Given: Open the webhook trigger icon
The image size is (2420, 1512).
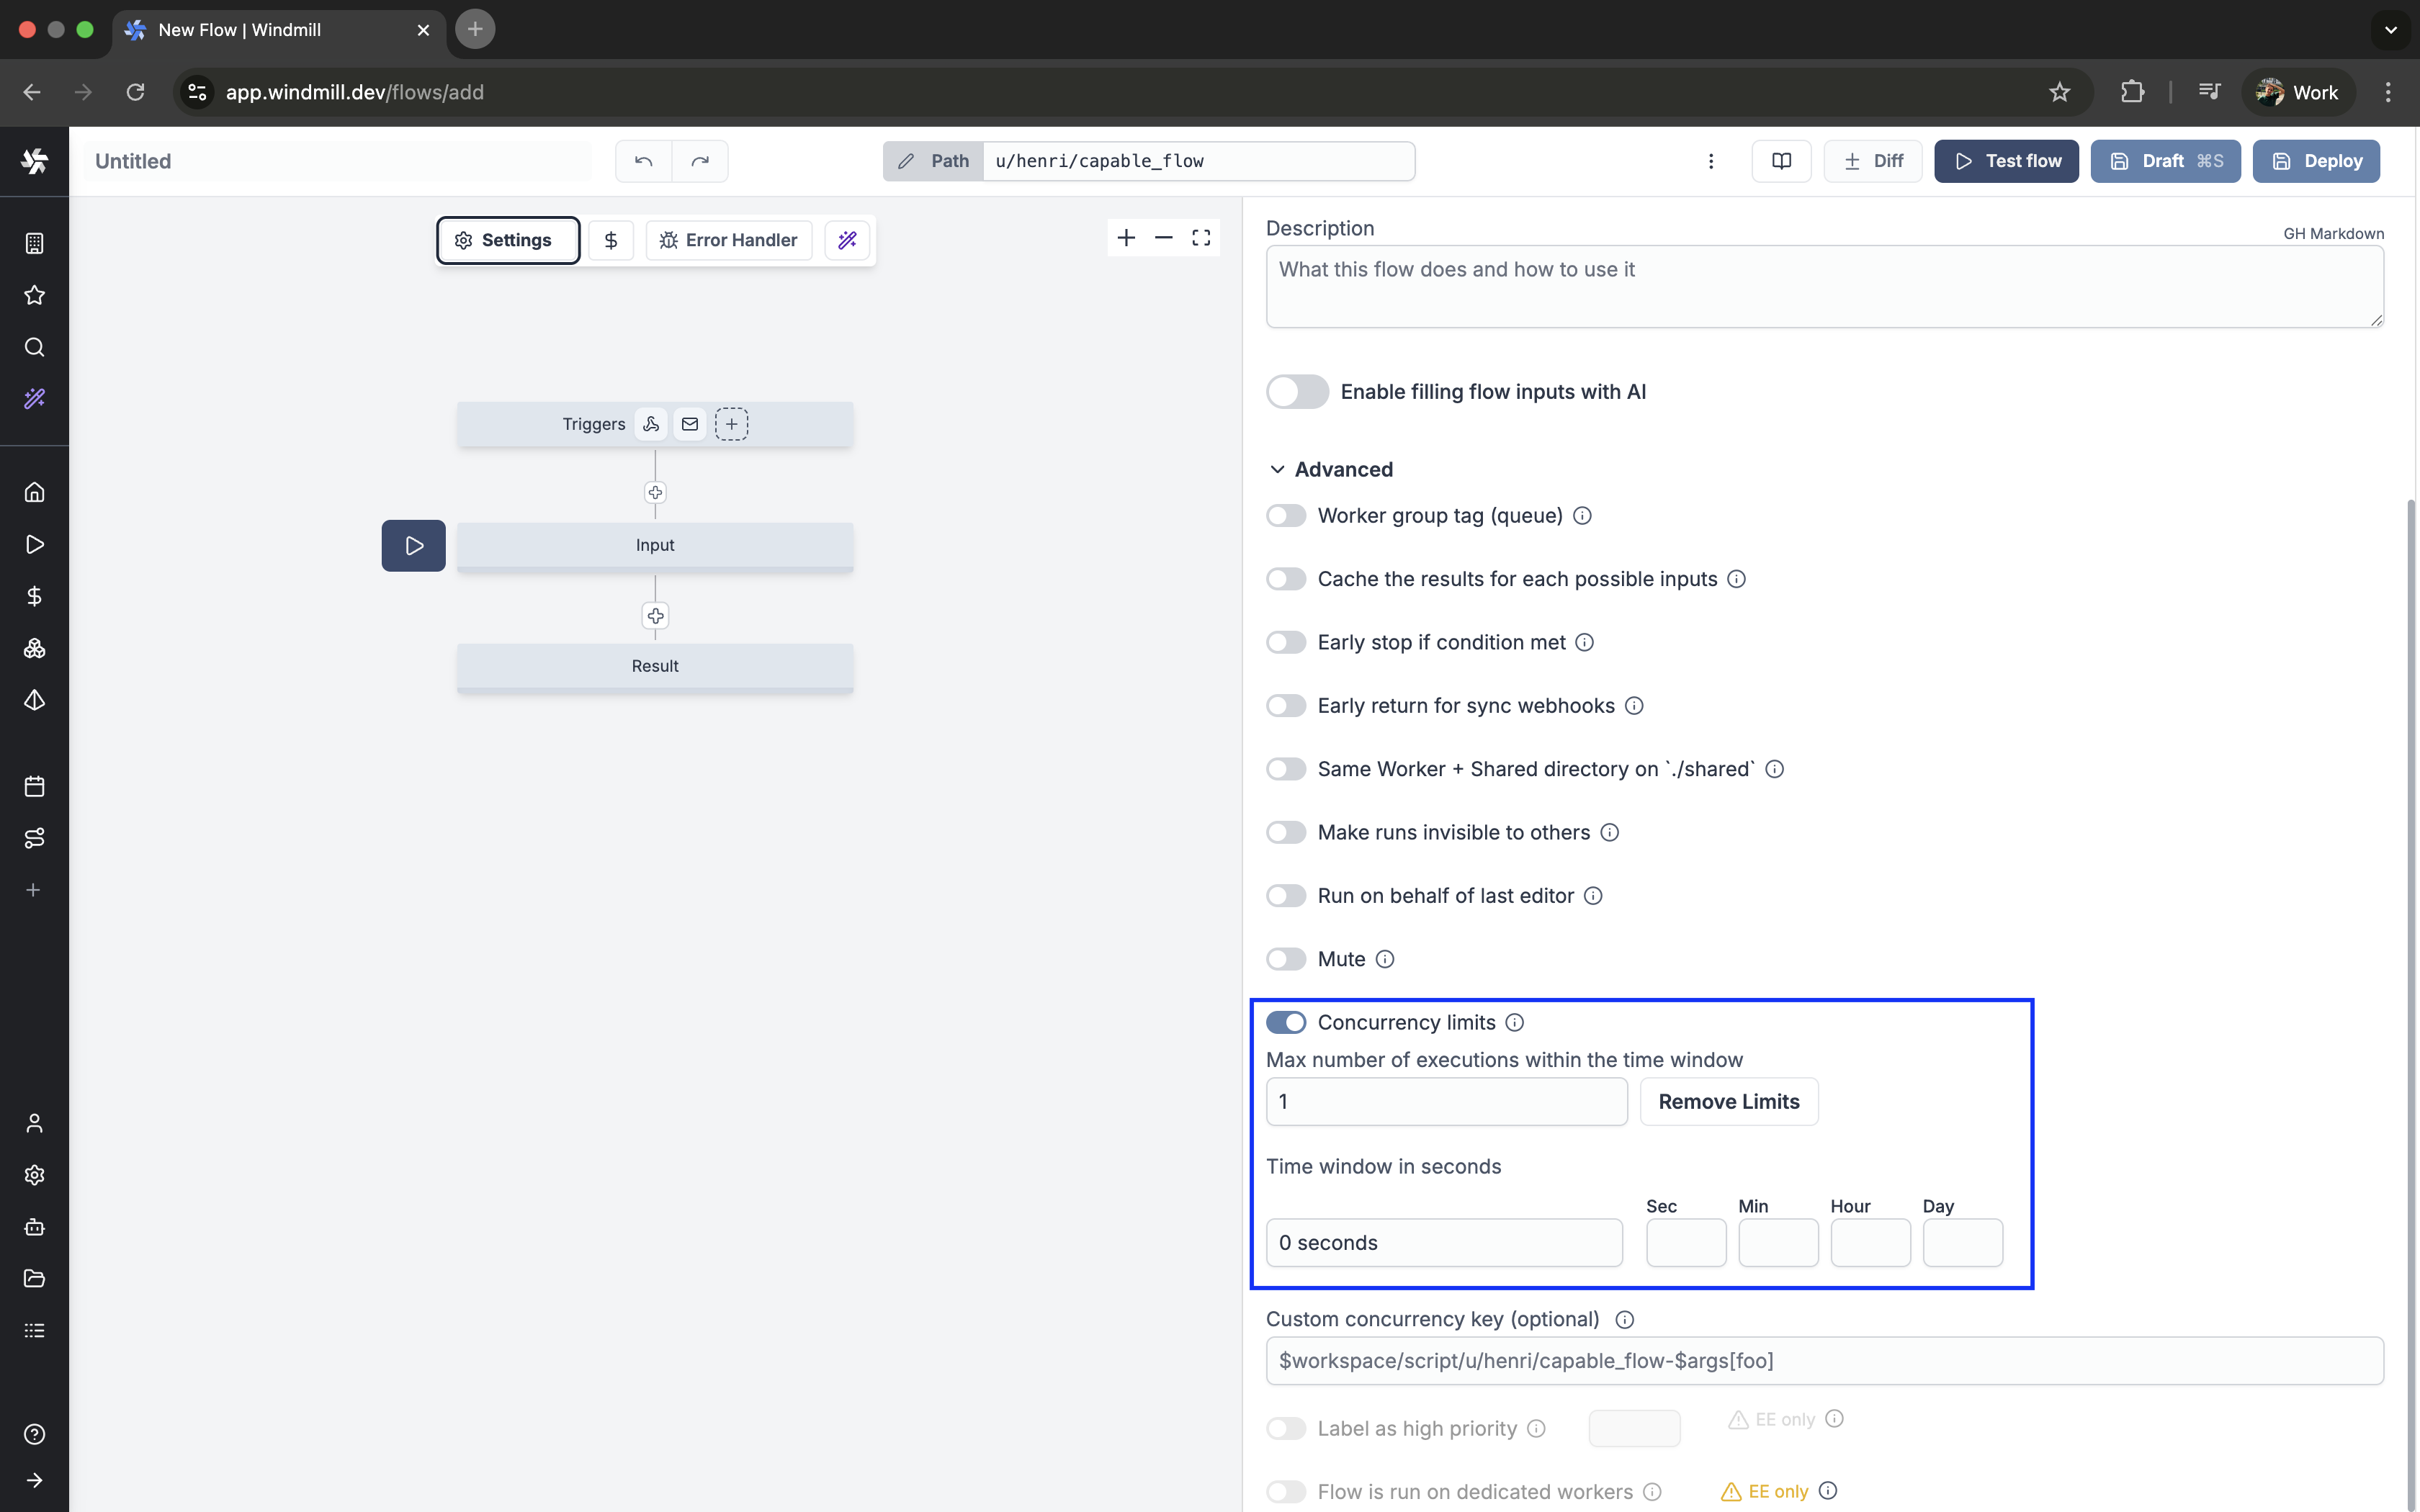Looking at the screenshot, I should point(651,424).
